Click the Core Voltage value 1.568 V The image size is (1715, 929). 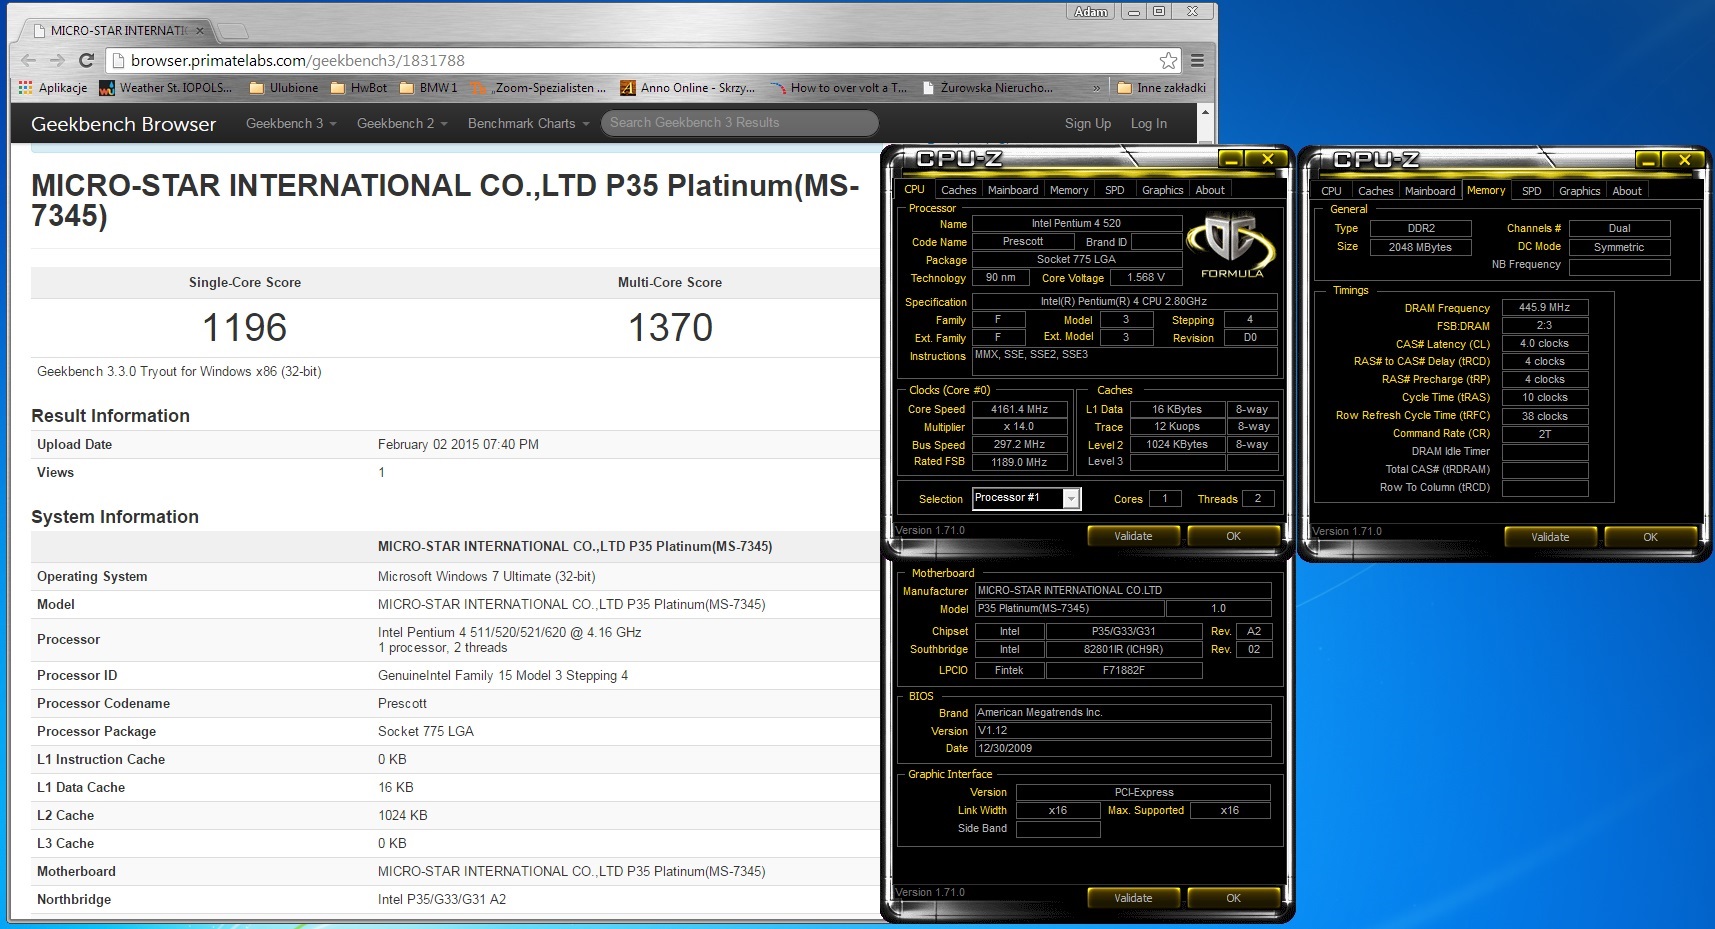pyautogui.click(x=1145, y=278)
